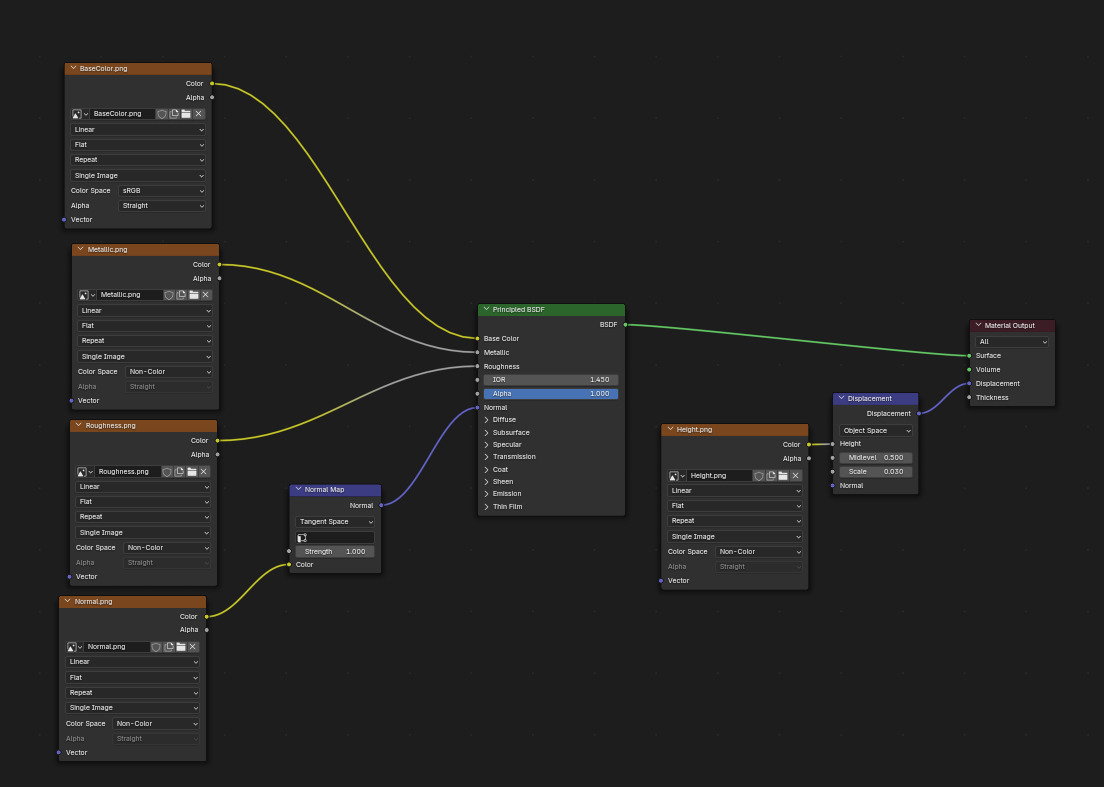Image resolution: width=1104 pixels, height=787 pixels.
Task: Collapse the Displacement node header arrow
Action: tap(841, 398)
